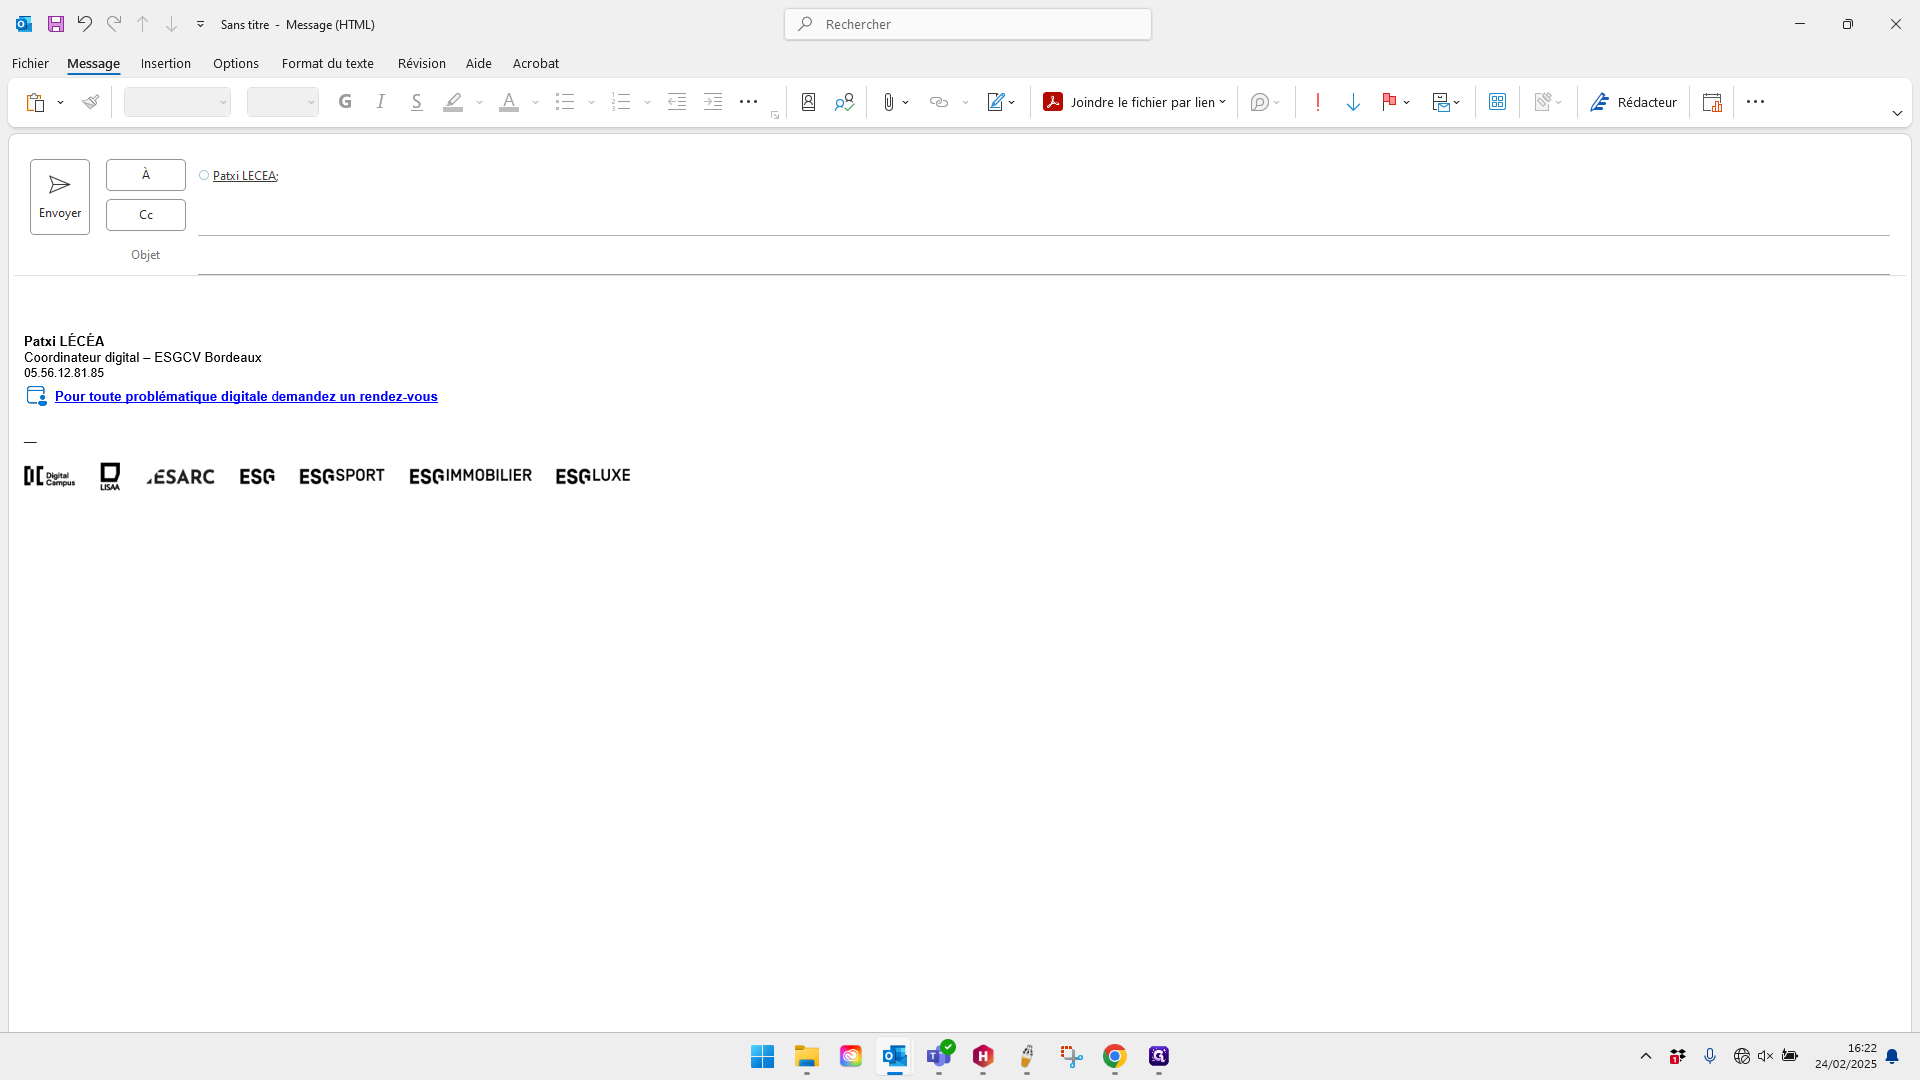Open the font name combo box

(x=177, y=102)
